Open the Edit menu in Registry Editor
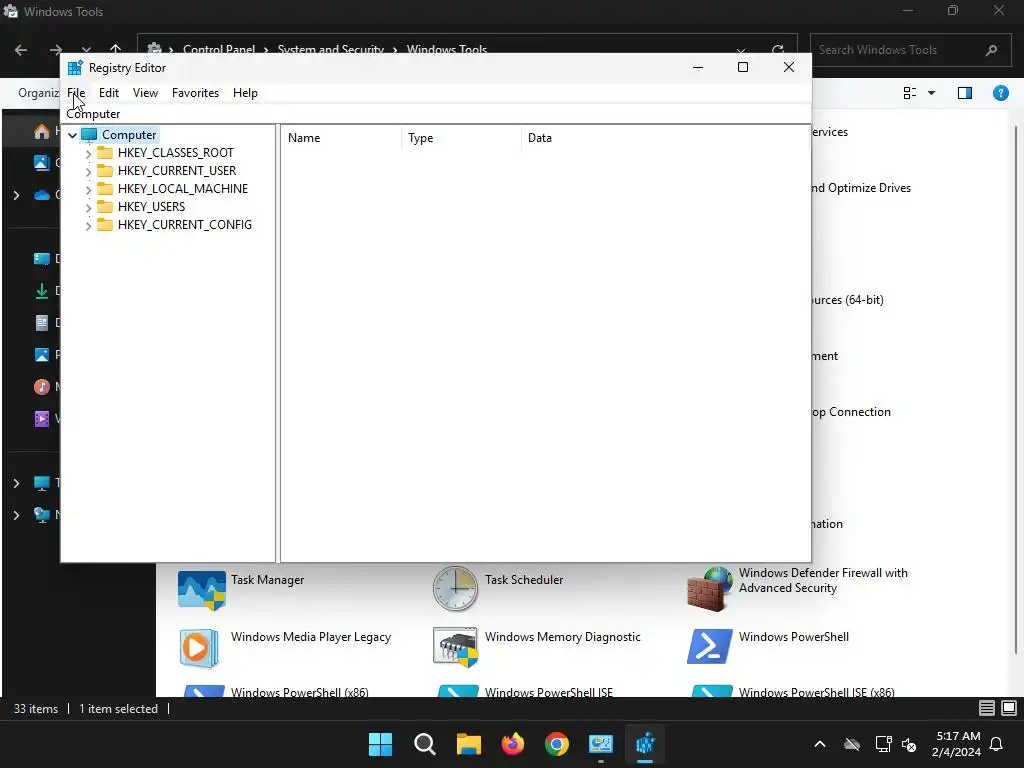Screen dimensions: 1024x768 (108, 93)
